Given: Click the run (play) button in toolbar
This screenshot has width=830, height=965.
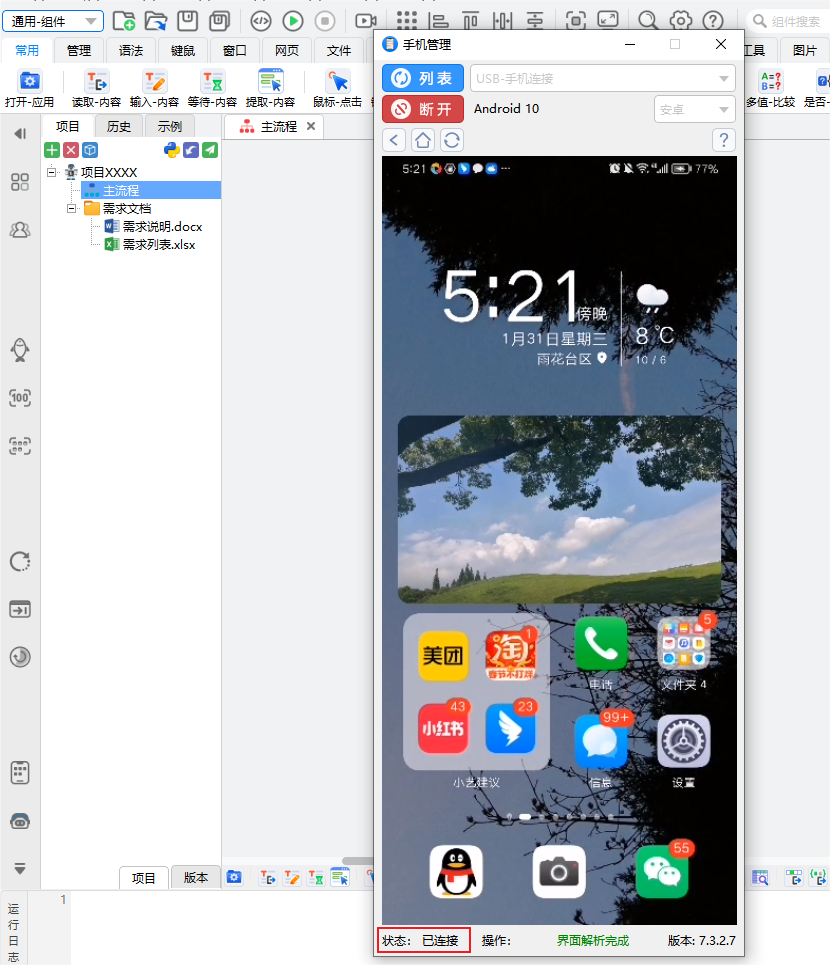Looking at the screenshot, I should coord(292,21).
